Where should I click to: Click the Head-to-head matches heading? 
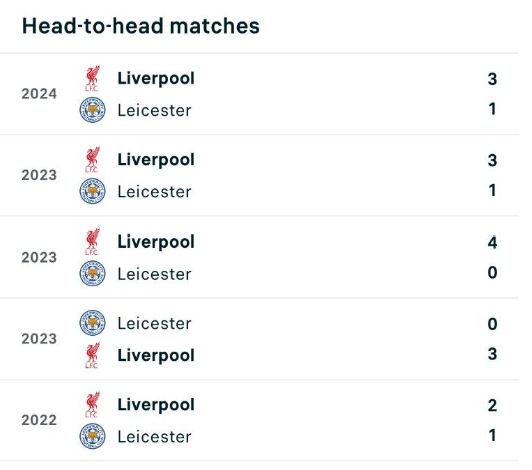click(x=141, y=26)
